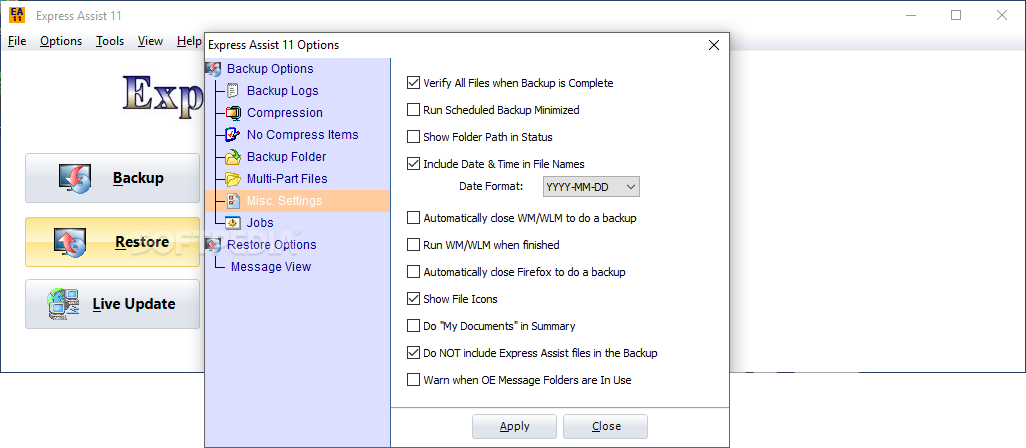Image resolution: width=1026 pixels, height=448 pixels.
Task: Toggle Show File Icons checkbox
Action: coord(413,299)
